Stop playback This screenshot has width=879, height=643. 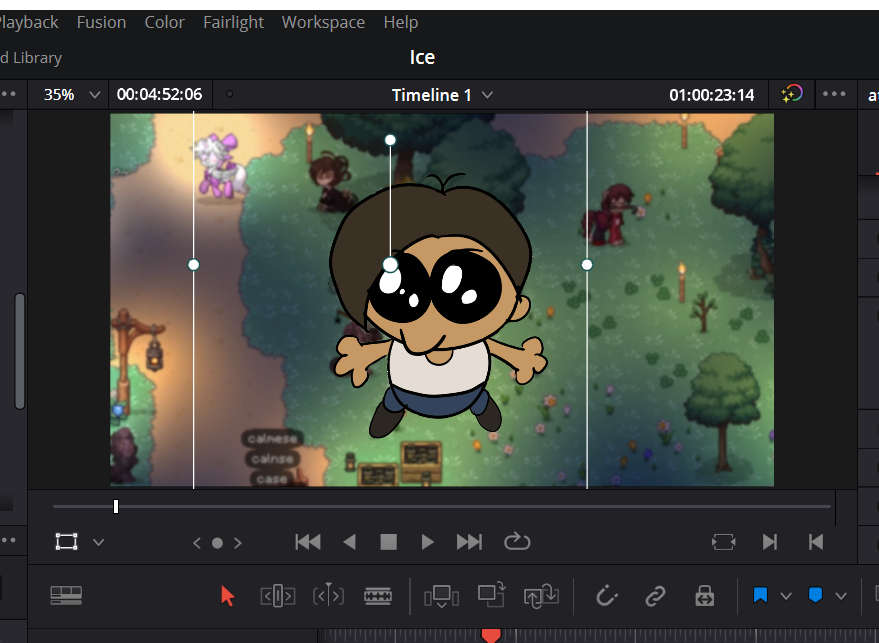point(388,542)
